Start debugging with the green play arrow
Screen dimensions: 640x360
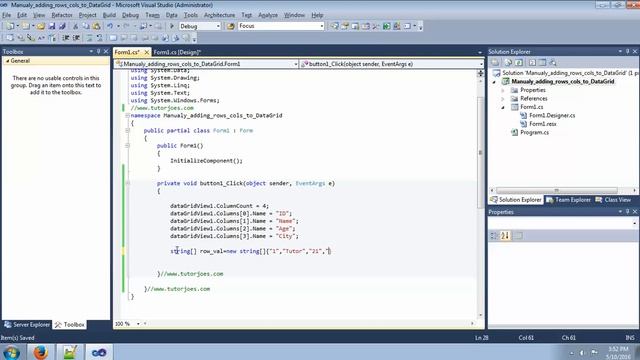point(172,26)
